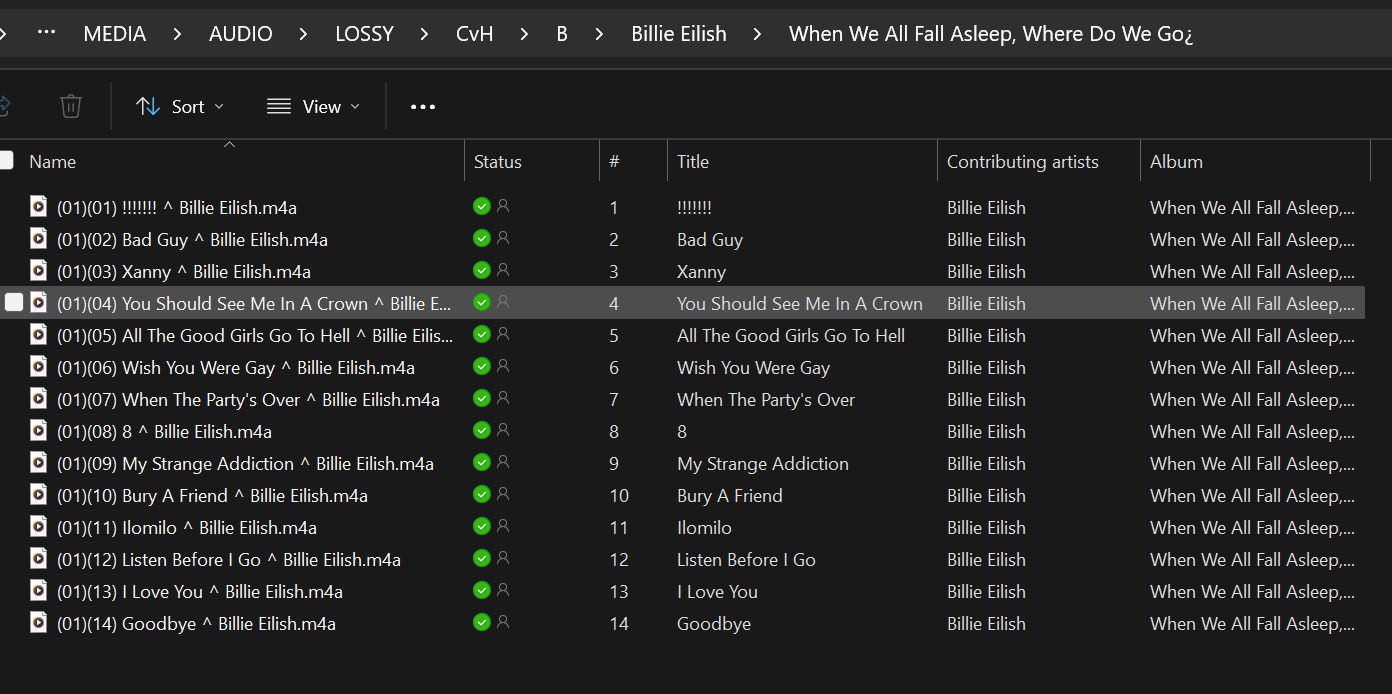Expand the chevron after LOSSY breadcrumb
The height and width of the screenshot is (694, 1392).
click(424, 34)
